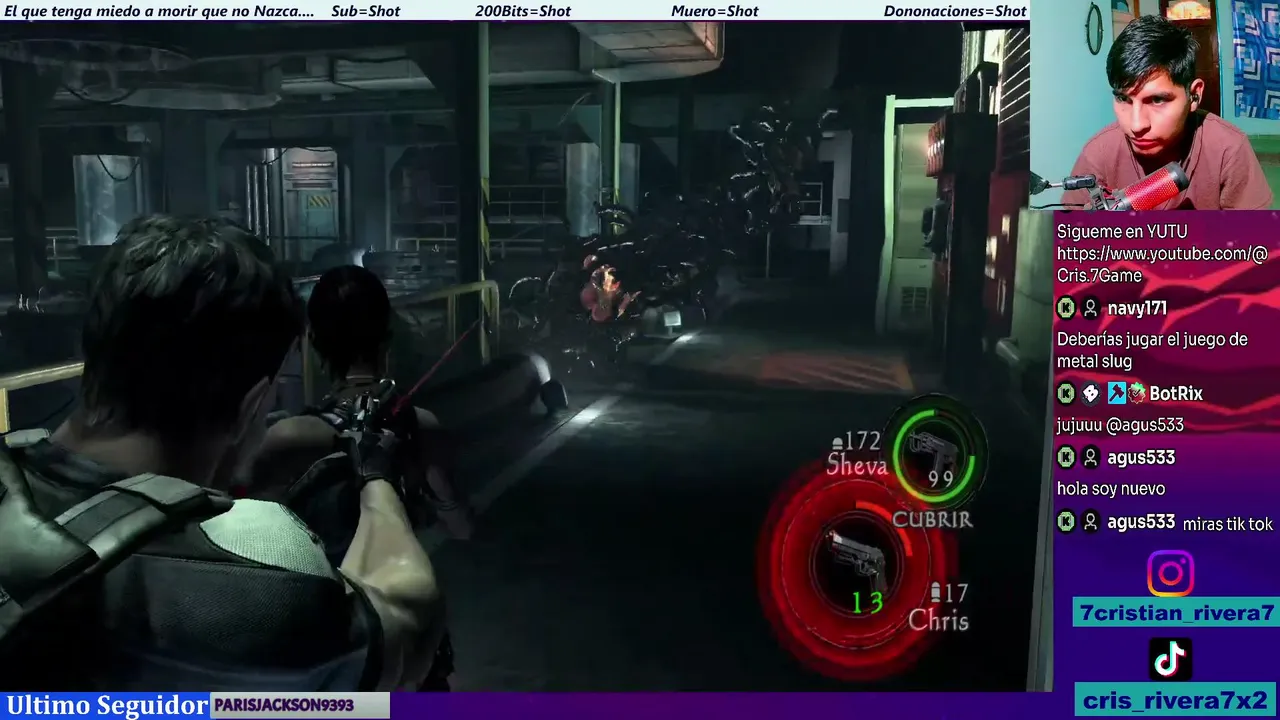The image size is (1280, 720).
Task: Click the Chris player name in HUD
Action: point(938,620)
